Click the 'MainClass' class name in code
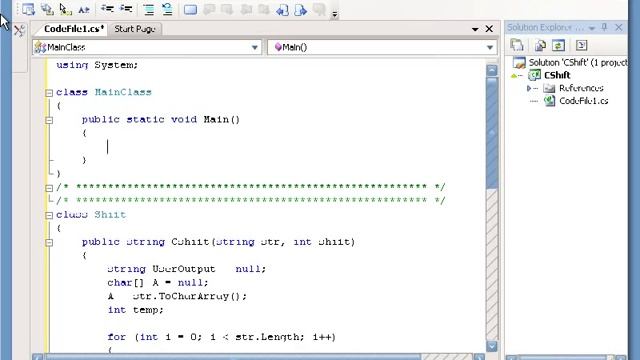Image resolution: width=640 pixels, height=360 pixels. click(123, 92)
